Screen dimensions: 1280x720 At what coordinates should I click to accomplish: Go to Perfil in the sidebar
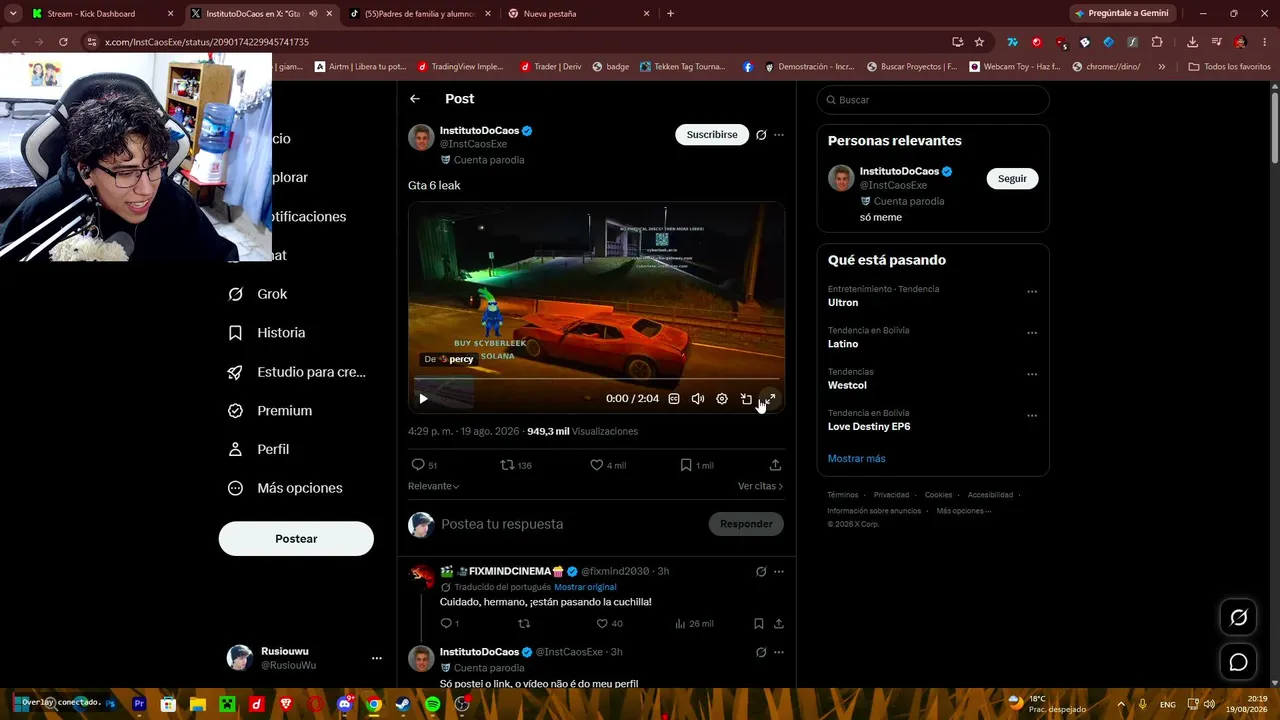point(259,450)
